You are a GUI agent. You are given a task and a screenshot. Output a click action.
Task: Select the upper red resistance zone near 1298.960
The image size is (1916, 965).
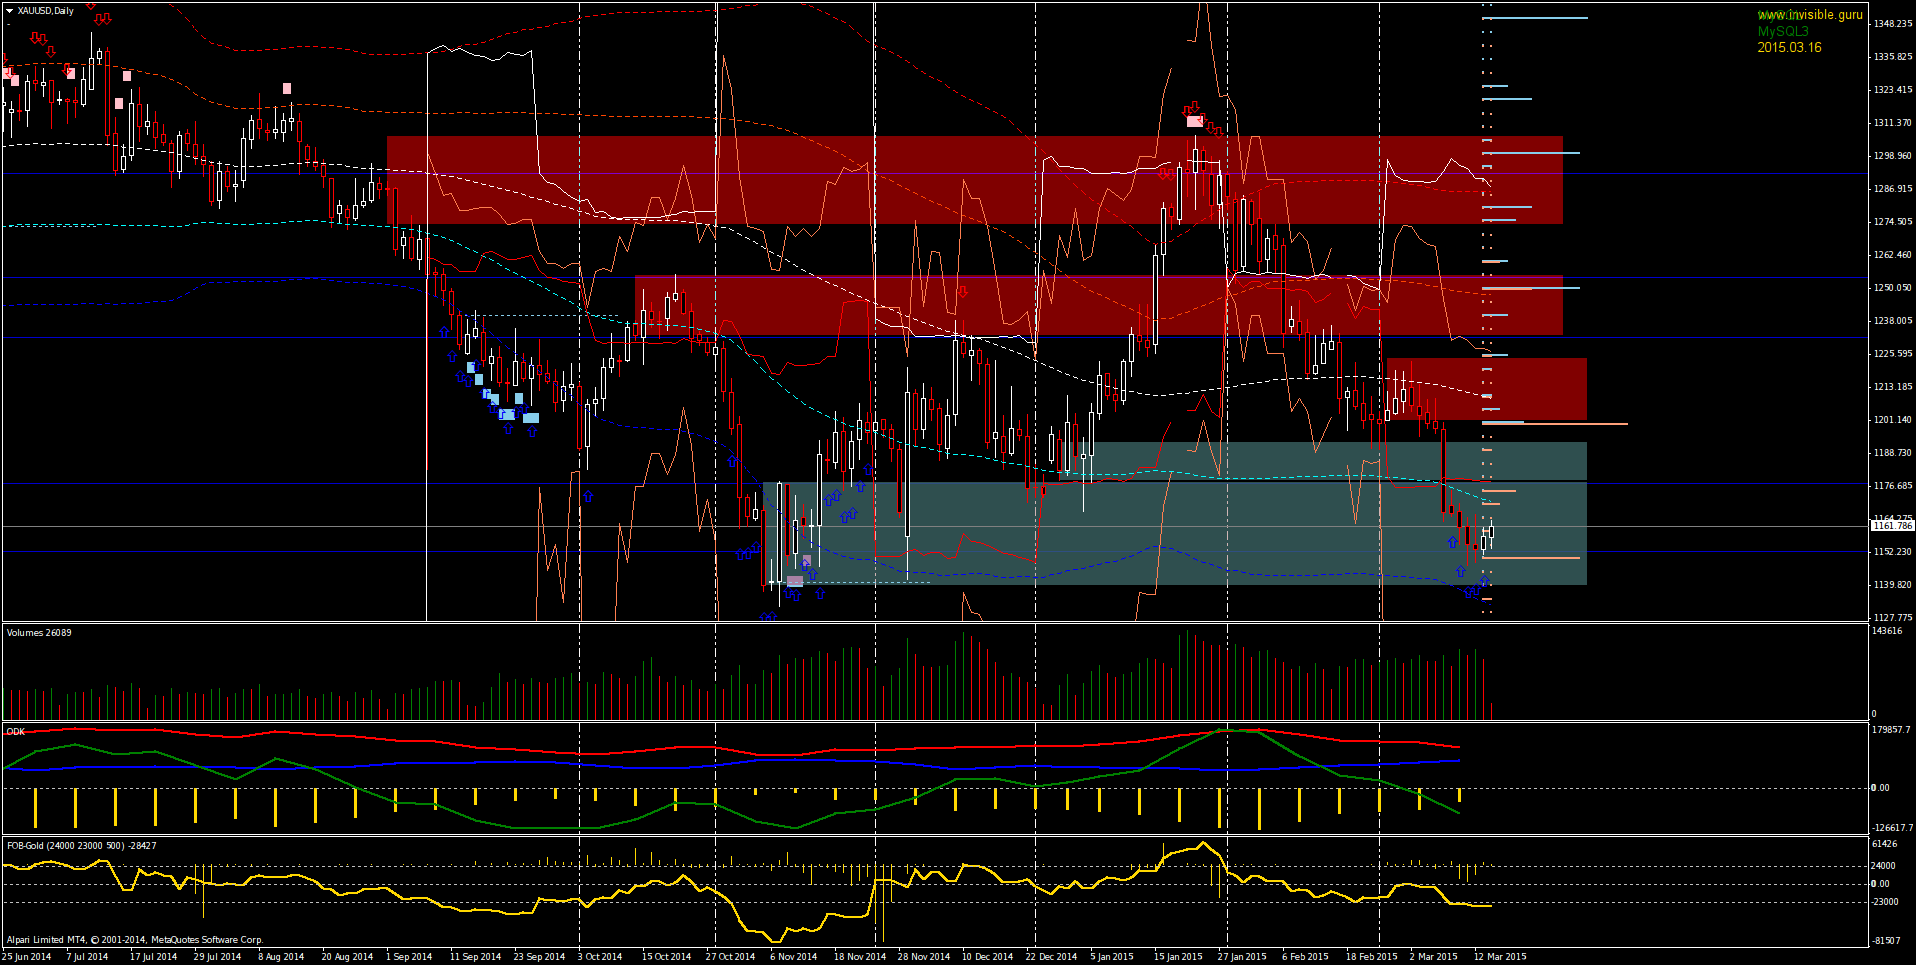pyautogui.click(x=975, y=180)
